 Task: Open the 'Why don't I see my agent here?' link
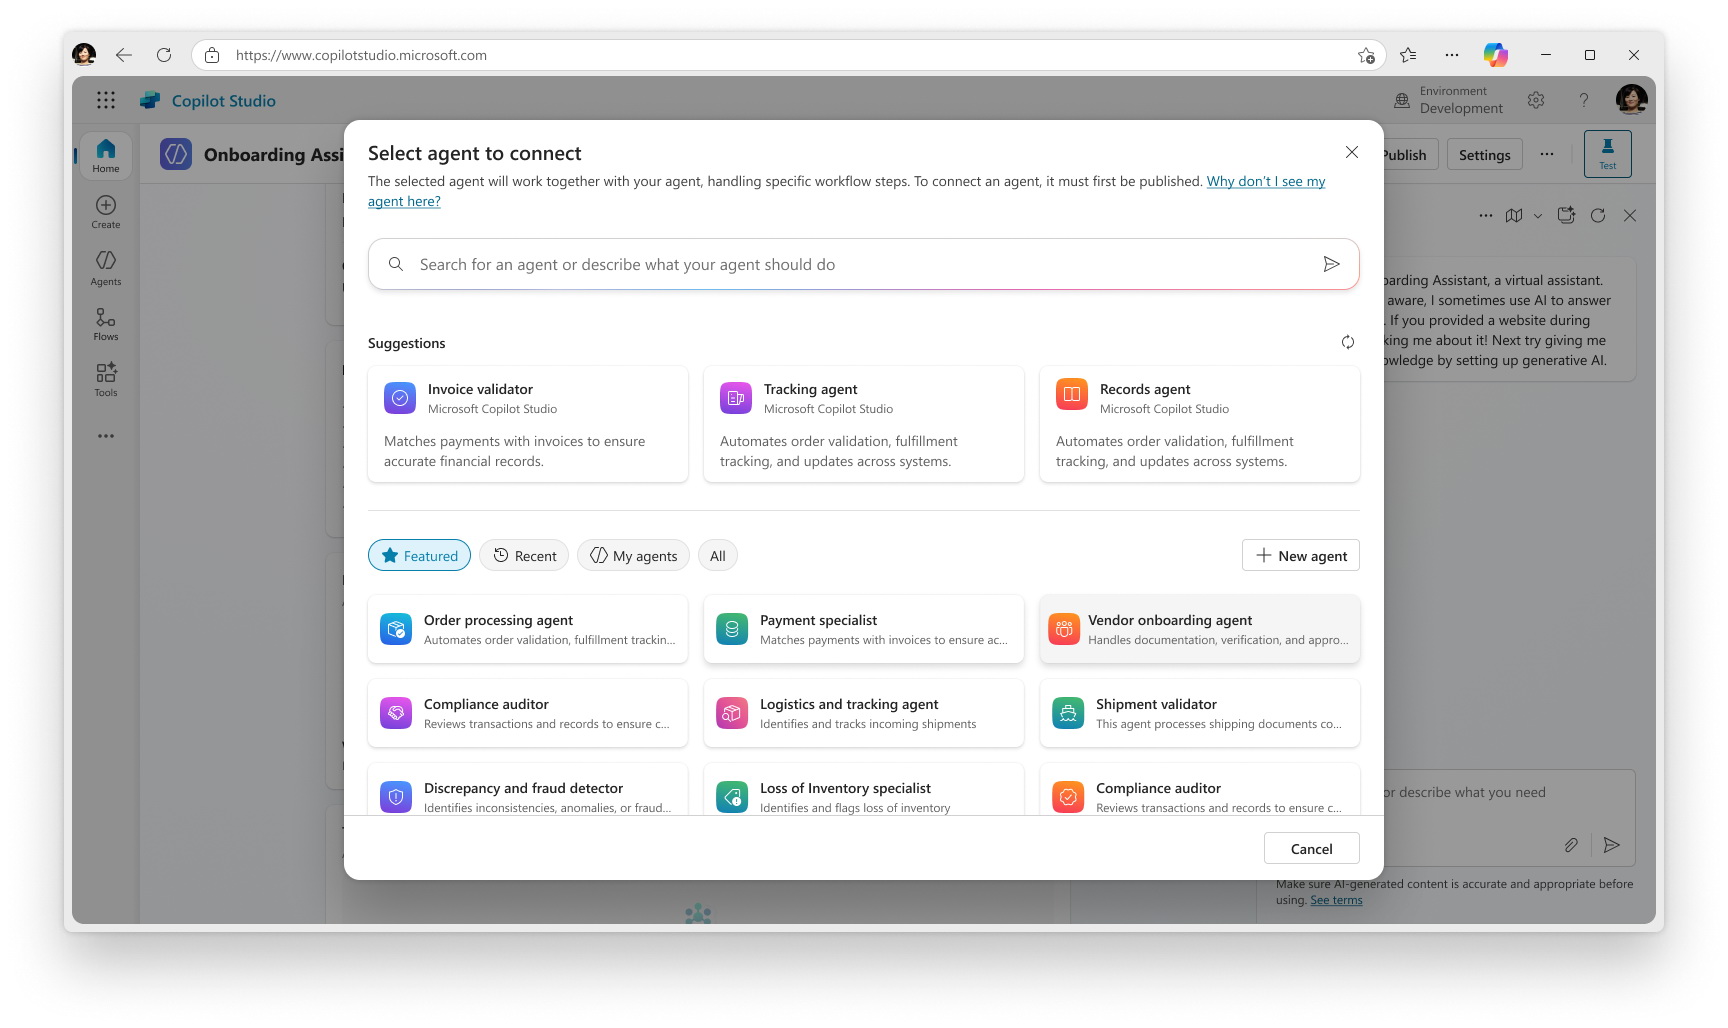click(1266, 181)
